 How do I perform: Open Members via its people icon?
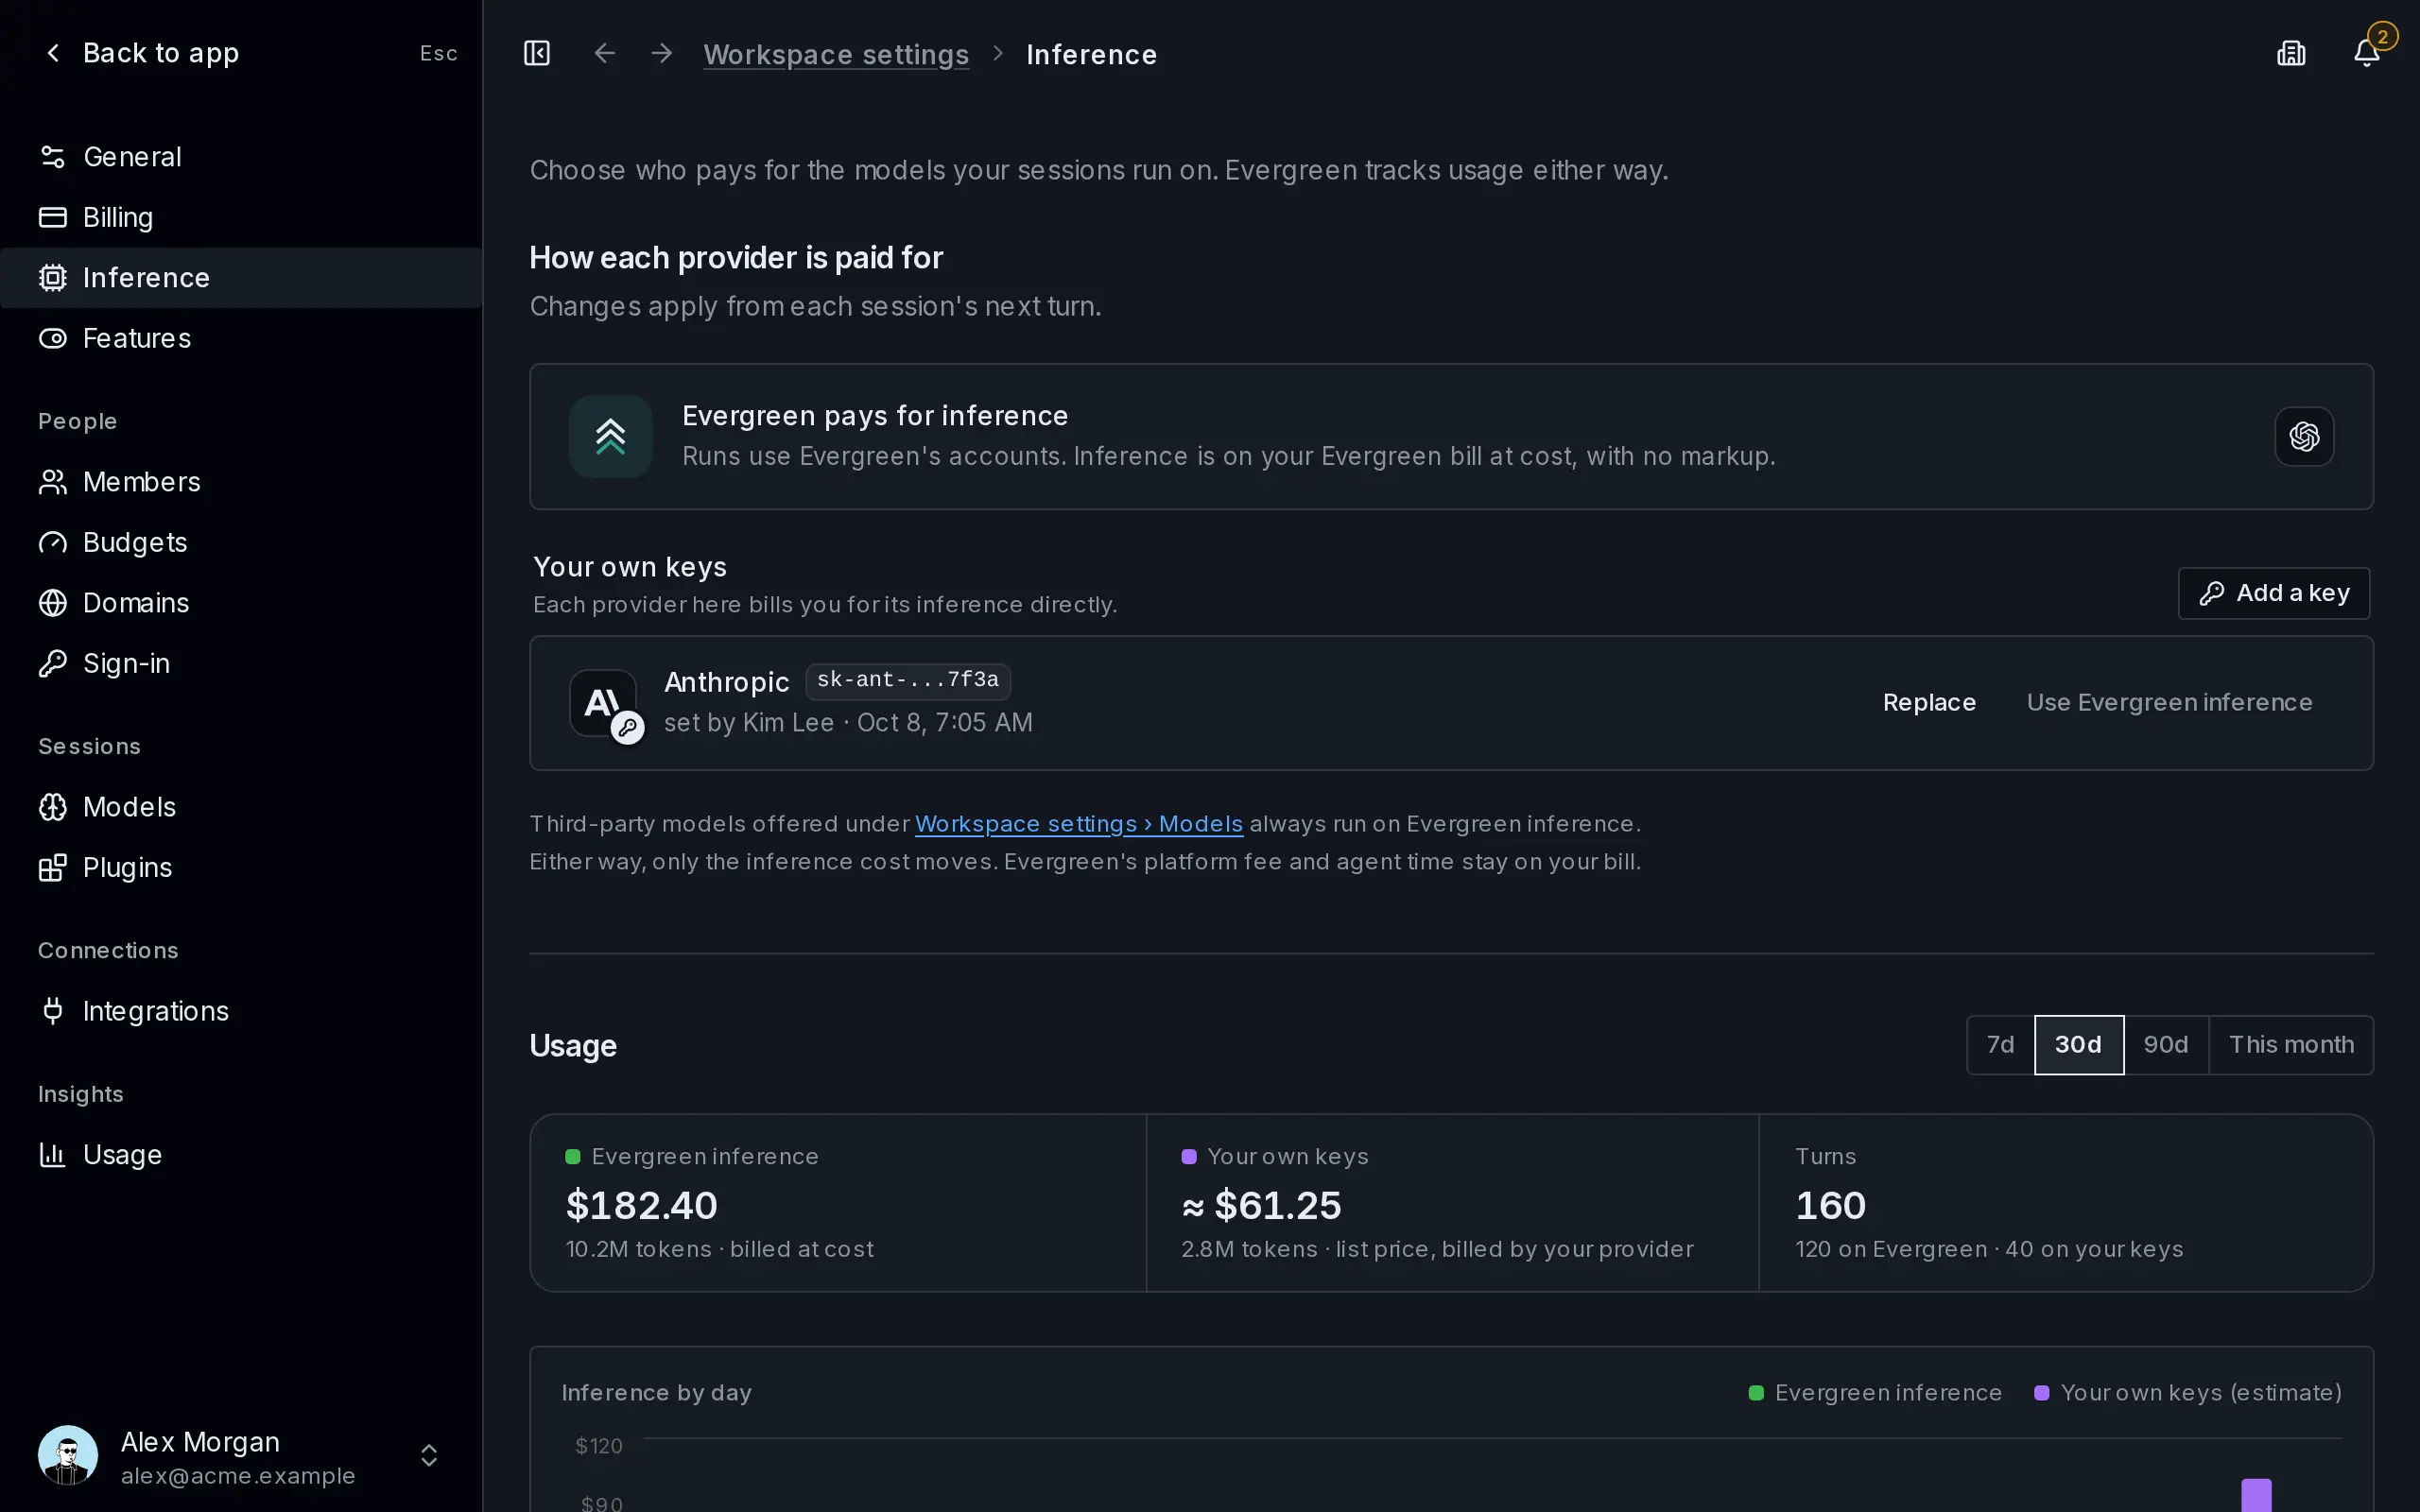pyautogui.click(x=53, y=482)
